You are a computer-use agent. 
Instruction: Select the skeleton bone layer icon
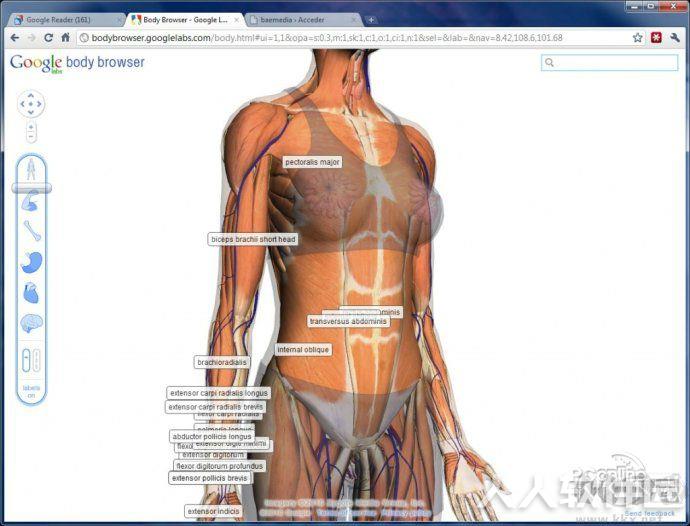(32, 231)
